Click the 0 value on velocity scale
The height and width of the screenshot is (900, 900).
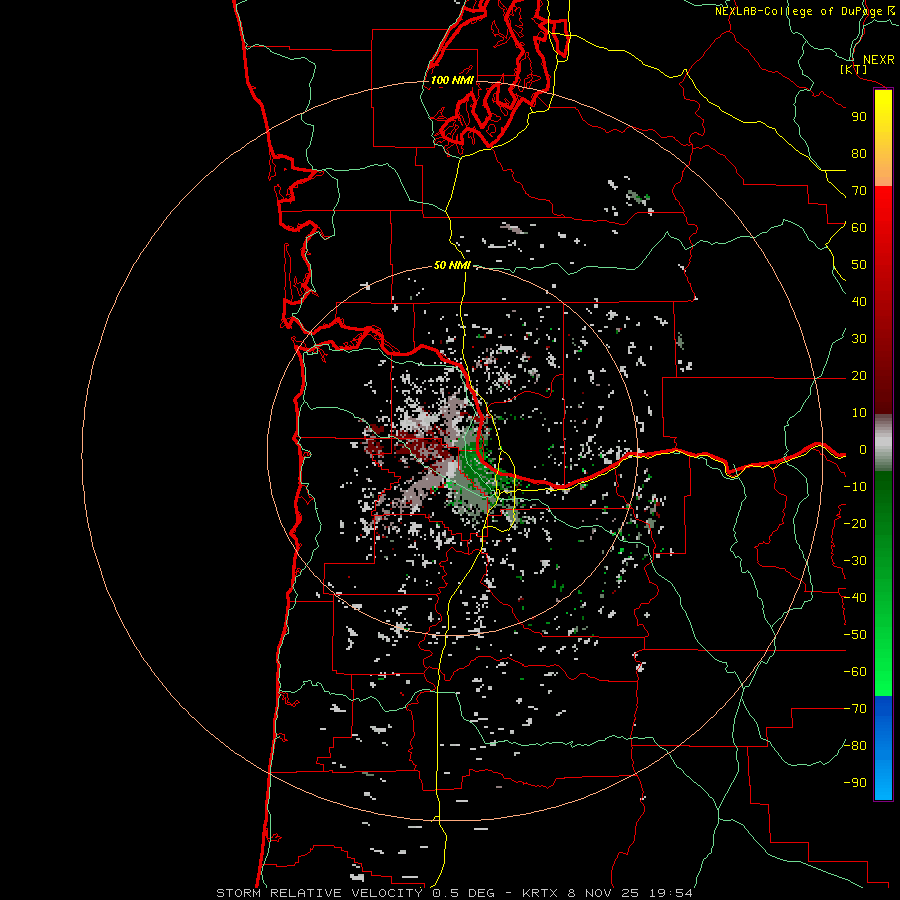pyautogui.click(x=862, y=450)
